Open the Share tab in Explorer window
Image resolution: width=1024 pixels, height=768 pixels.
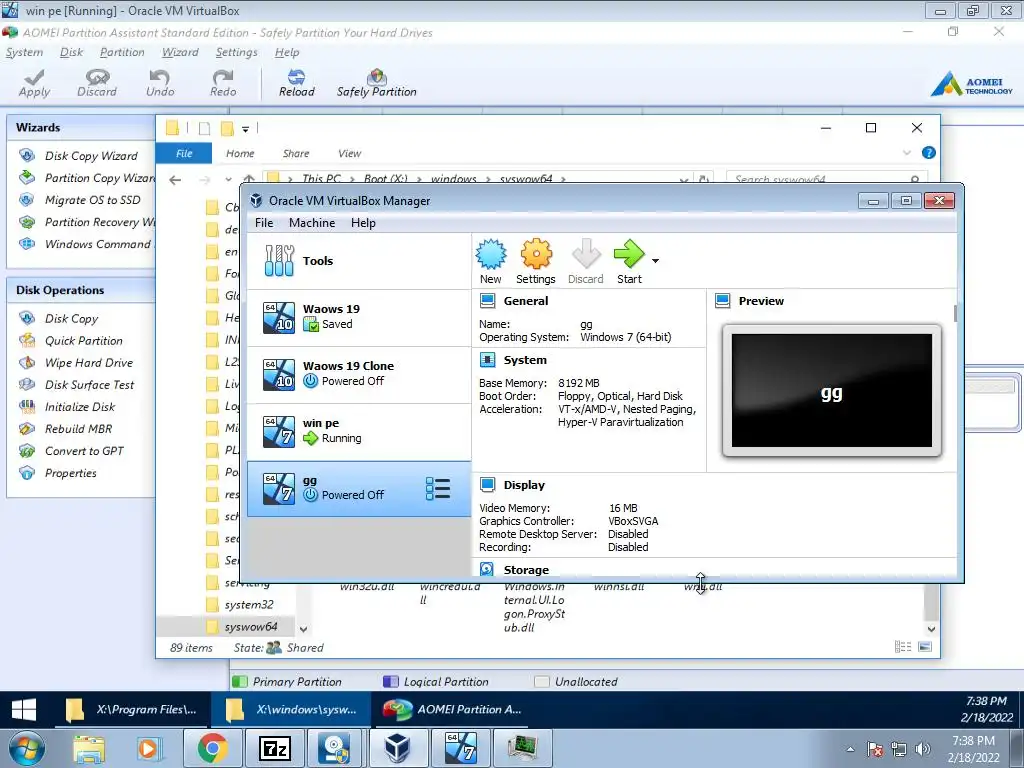click(x=296, y=153)
